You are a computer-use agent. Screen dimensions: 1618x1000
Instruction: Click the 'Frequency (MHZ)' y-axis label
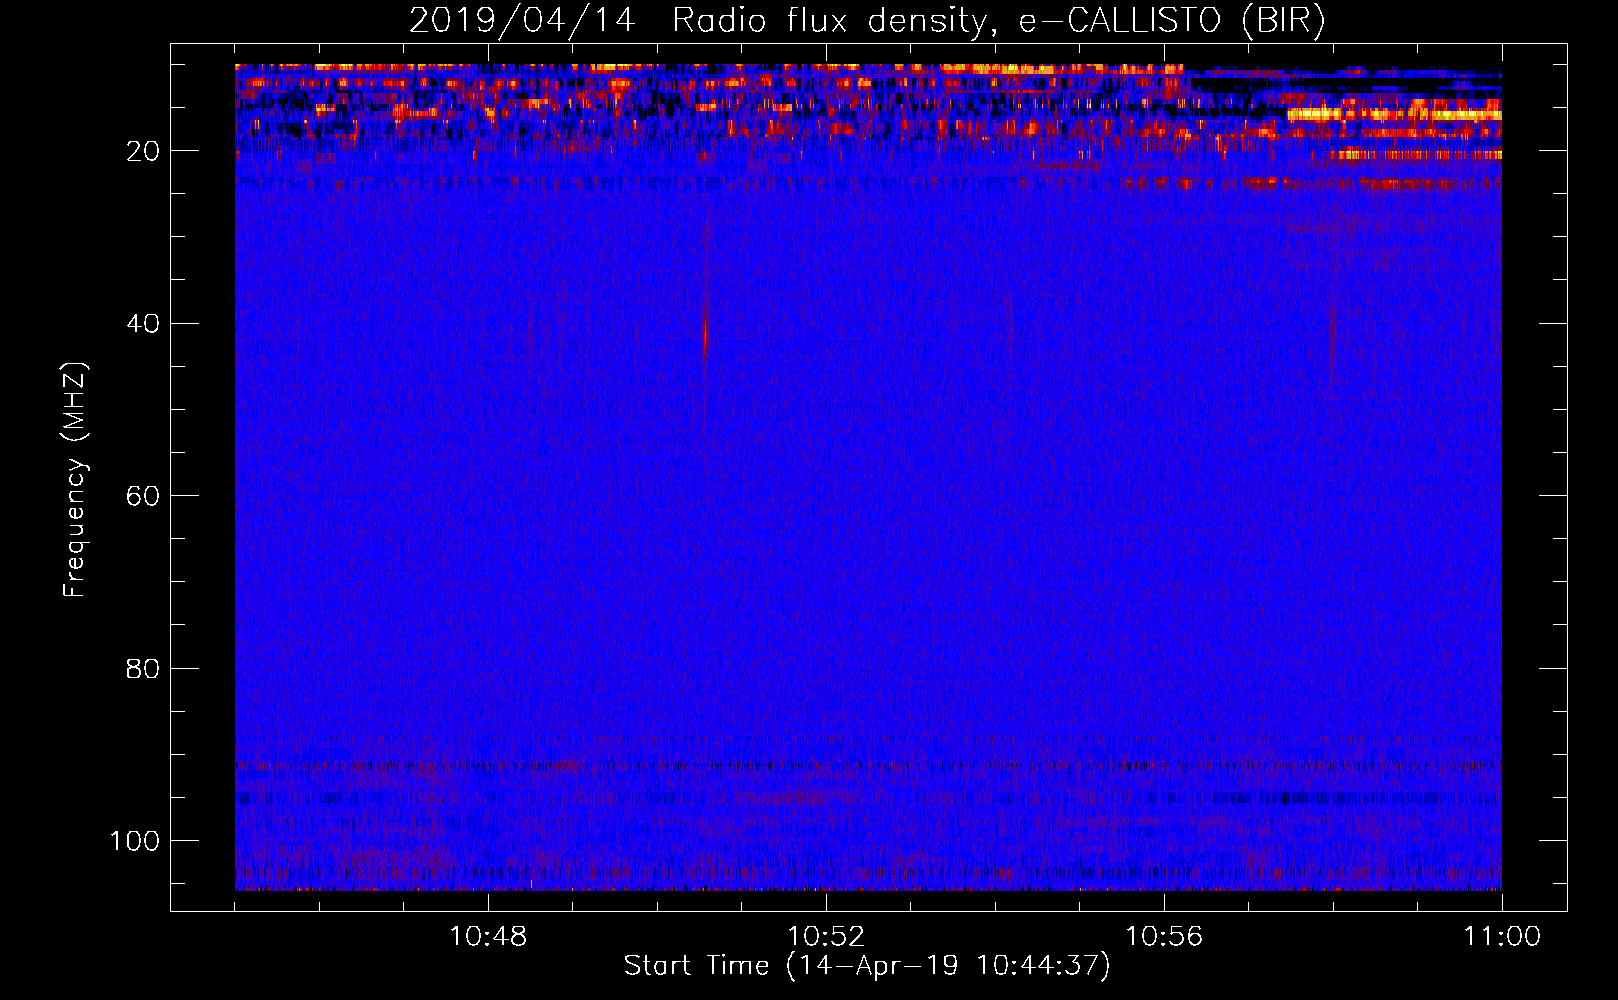pos(75,480)
